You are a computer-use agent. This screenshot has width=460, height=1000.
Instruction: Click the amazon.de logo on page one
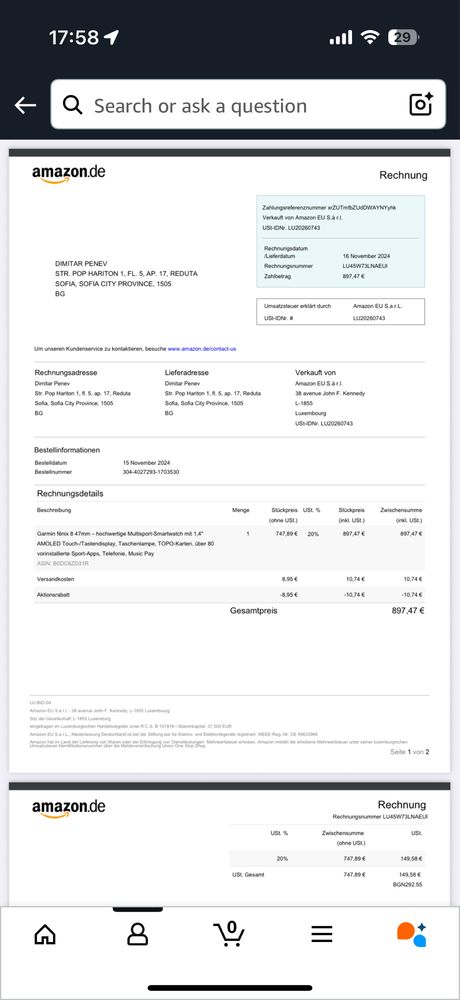pos(68,173)
